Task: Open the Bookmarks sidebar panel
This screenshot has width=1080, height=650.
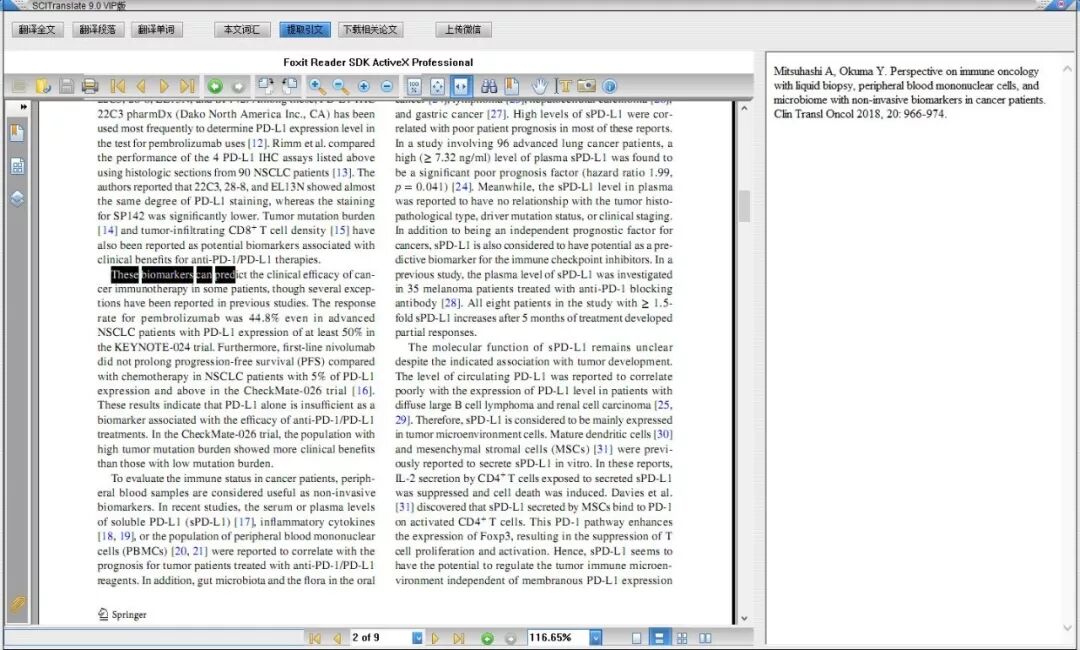Action: (17, 132)
